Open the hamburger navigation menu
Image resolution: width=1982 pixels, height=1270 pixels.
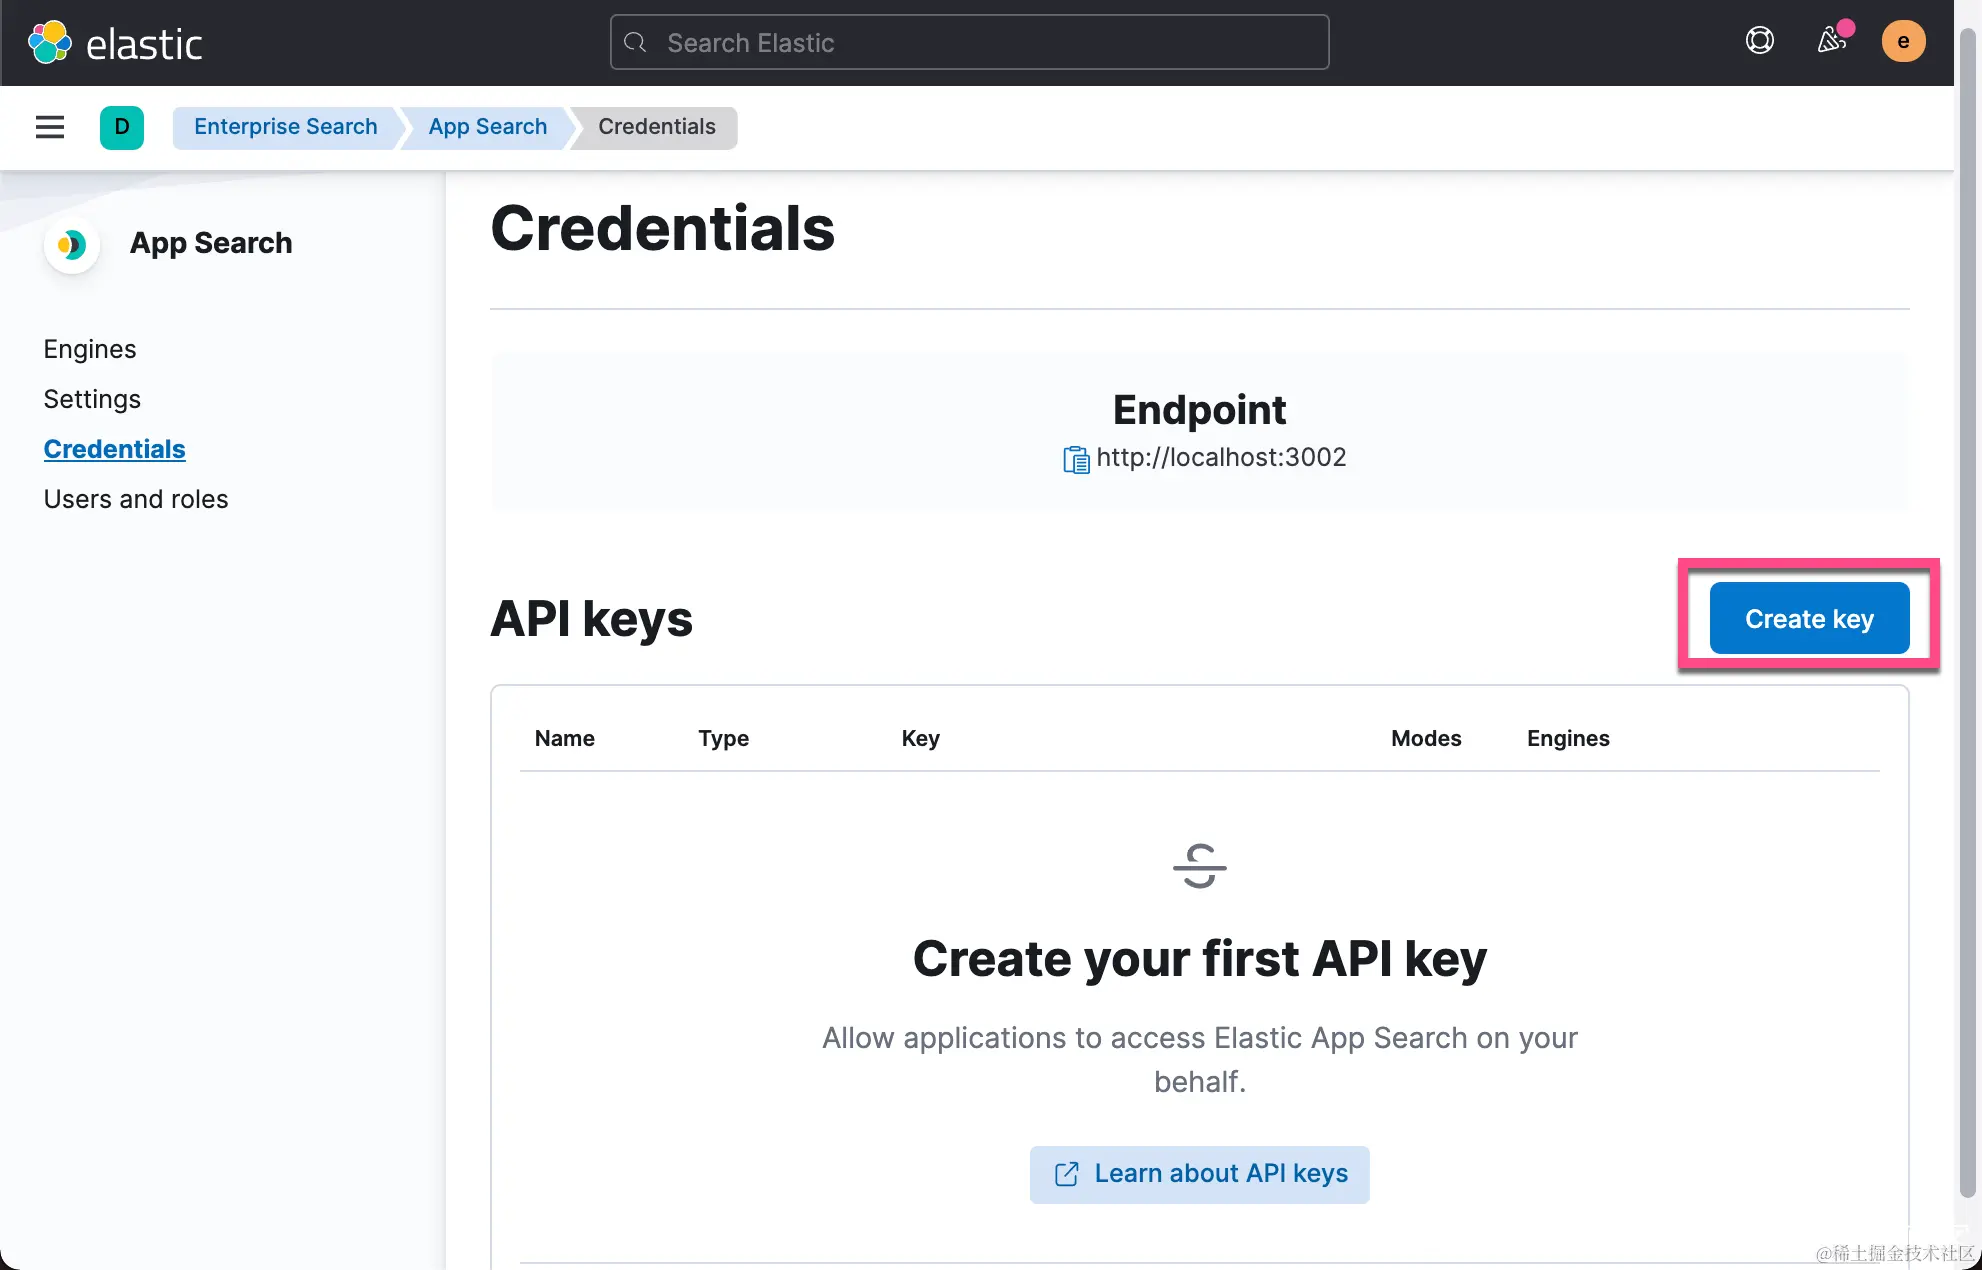(x=49, y=127)
